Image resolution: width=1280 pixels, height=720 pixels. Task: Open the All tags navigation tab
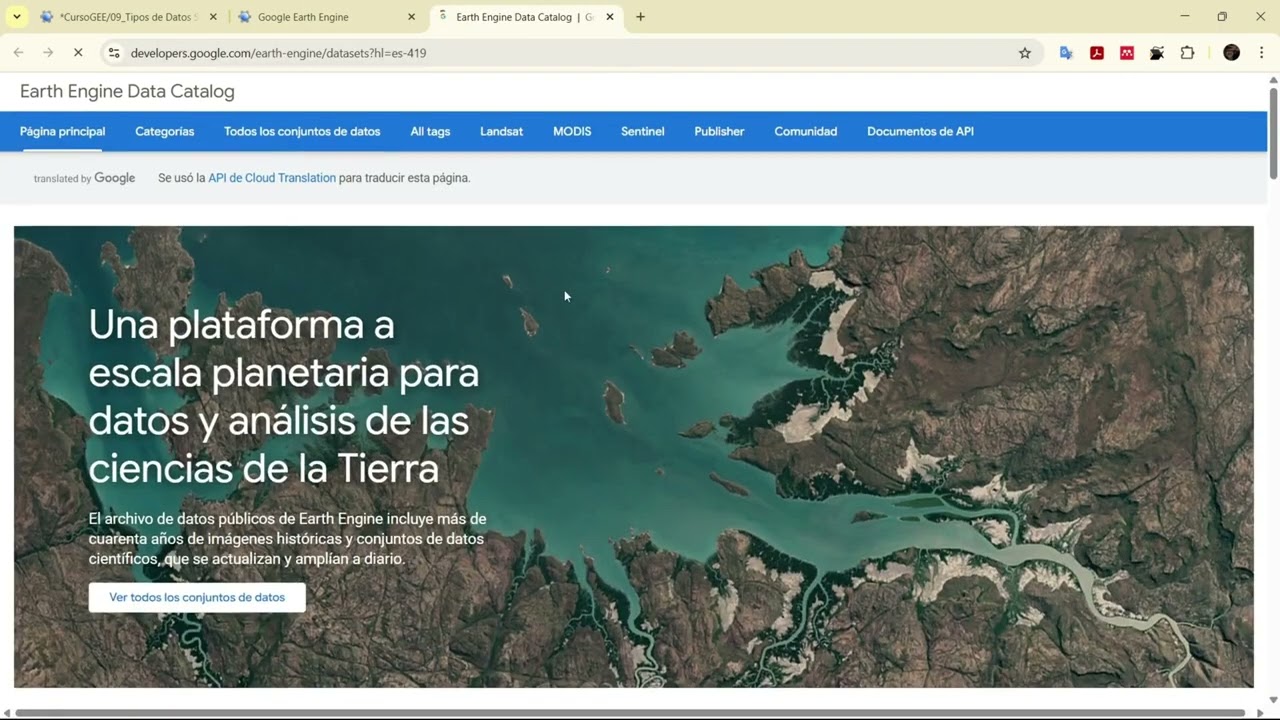(x=430, y=131)
